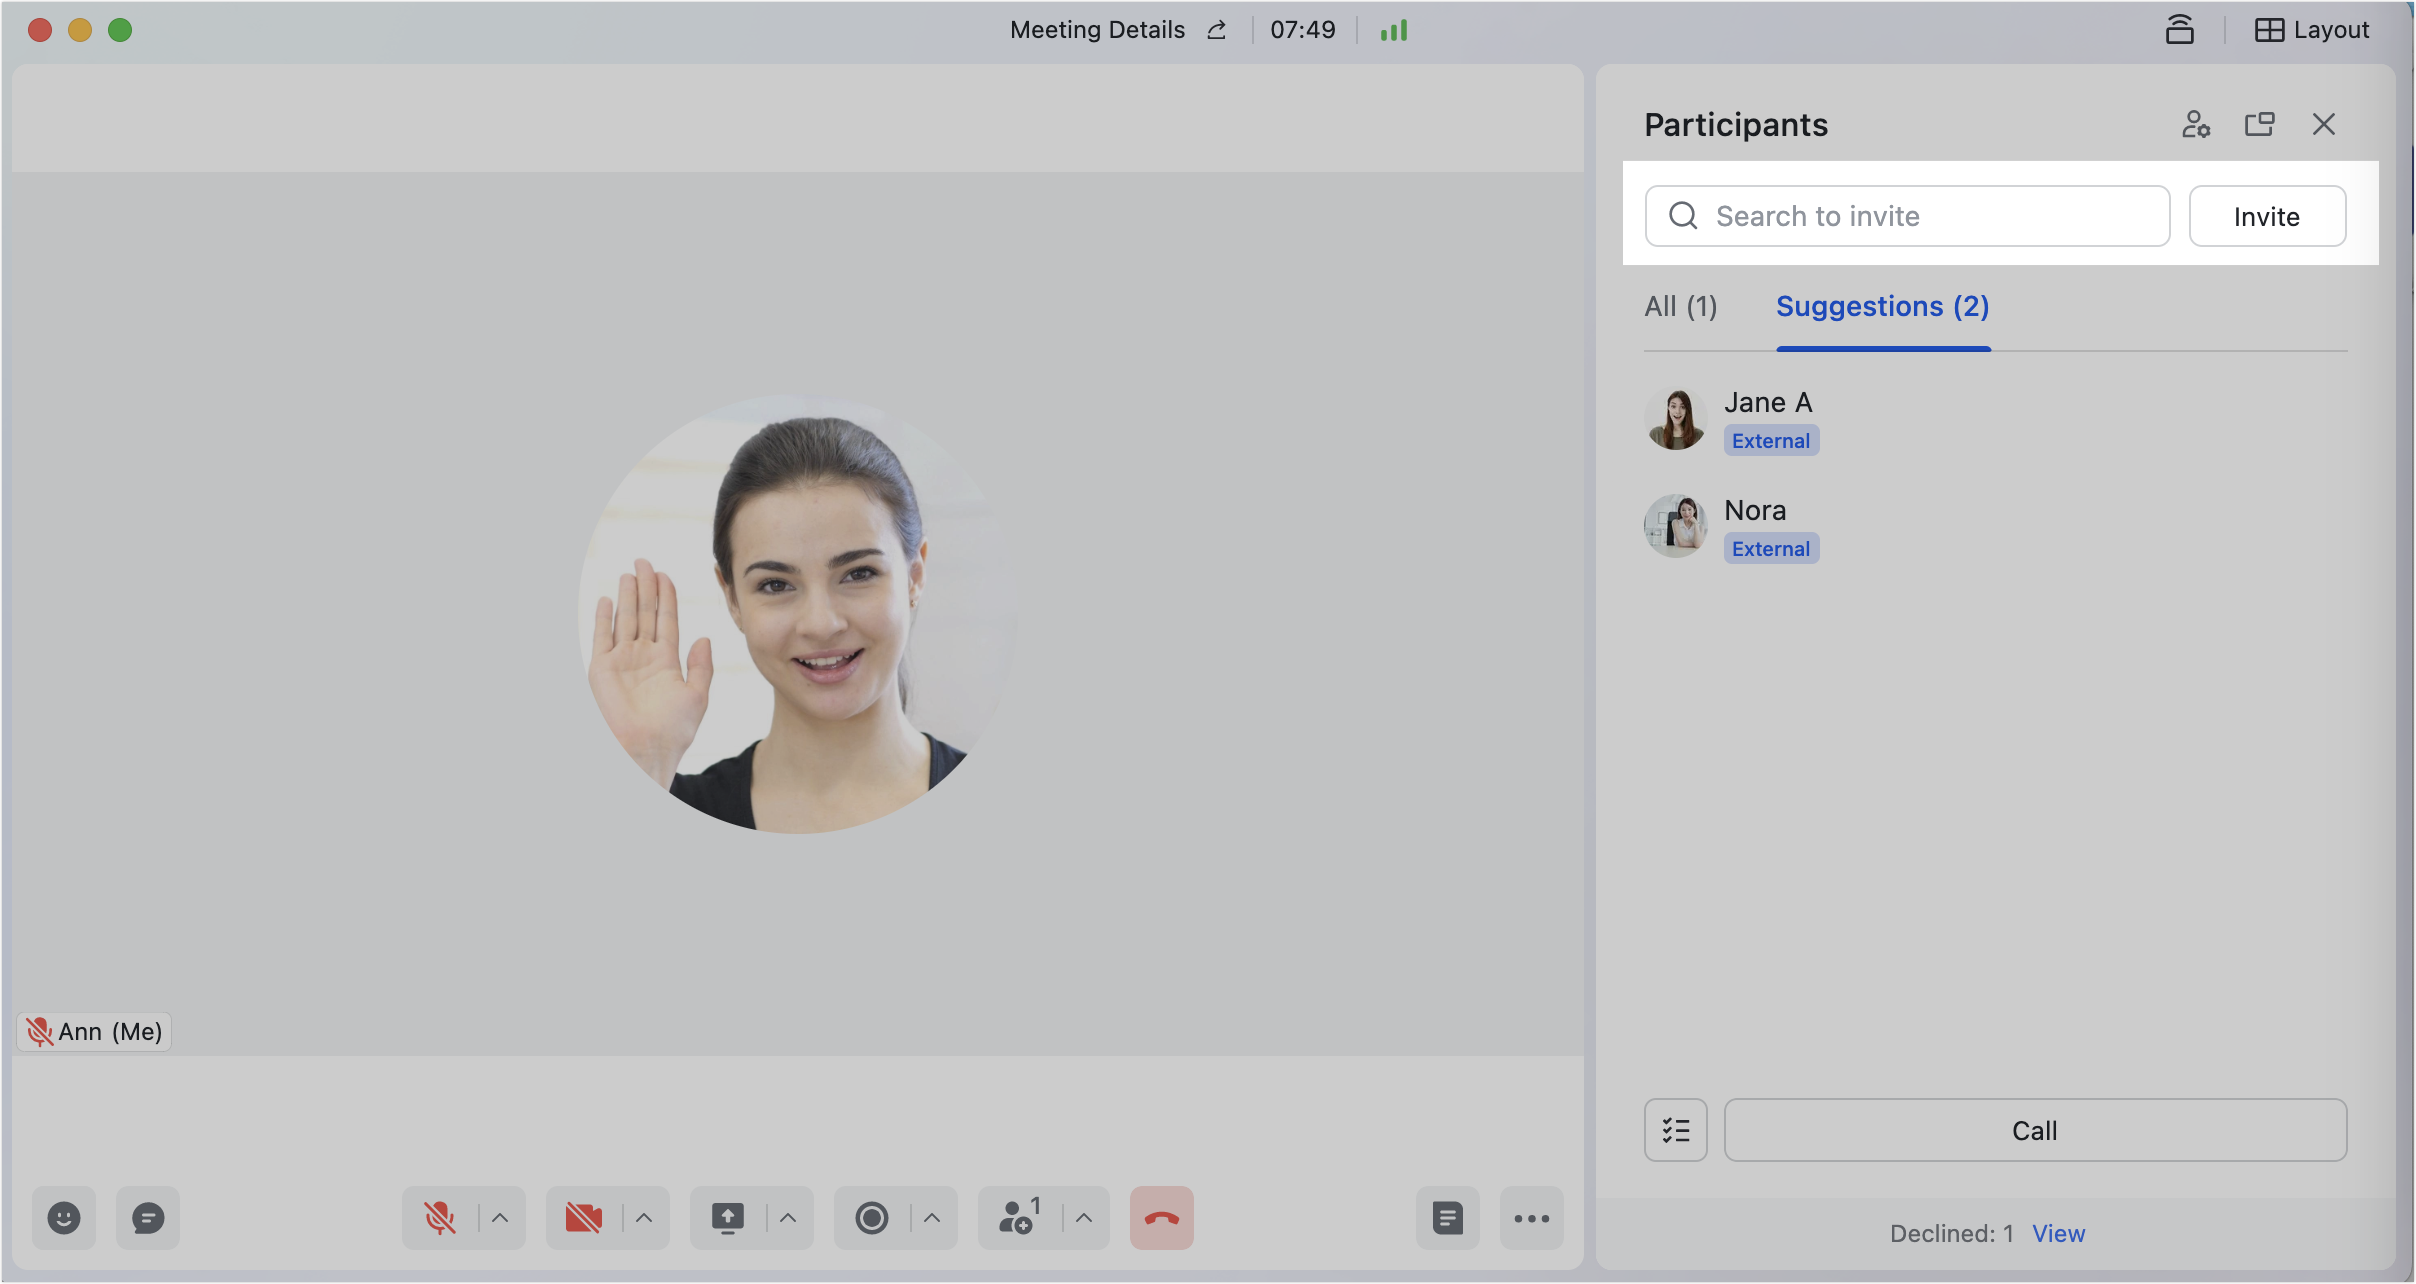The height and width of the screenshot is (1284, 2416).
Task: Open the Layout options
Action: click(x=2312, y=30)
